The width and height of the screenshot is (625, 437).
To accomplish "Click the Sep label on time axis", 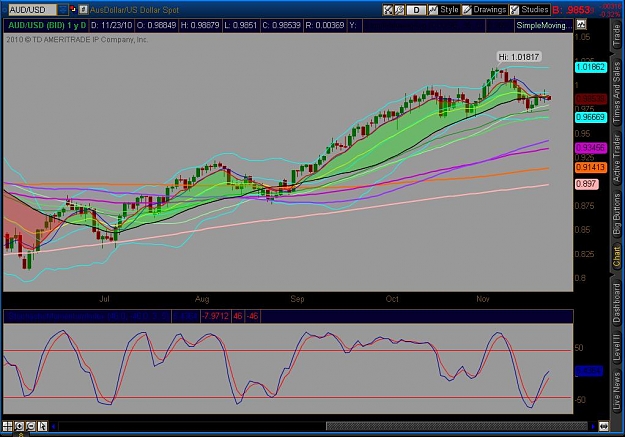I will pos(297,299).
